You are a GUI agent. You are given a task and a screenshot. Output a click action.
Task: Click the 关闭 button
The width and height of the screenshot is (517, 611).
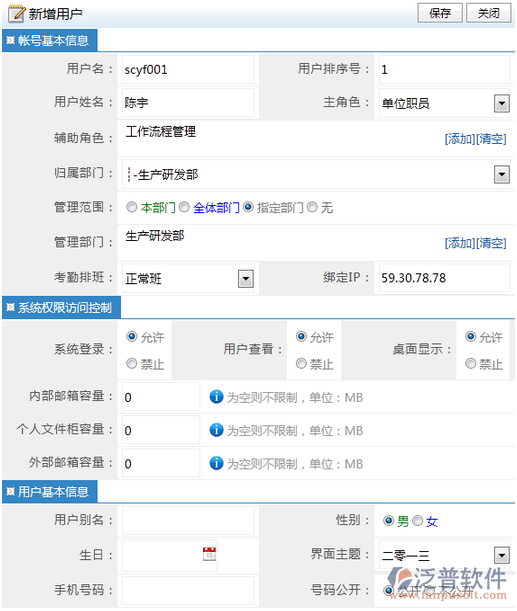point(489,13)
